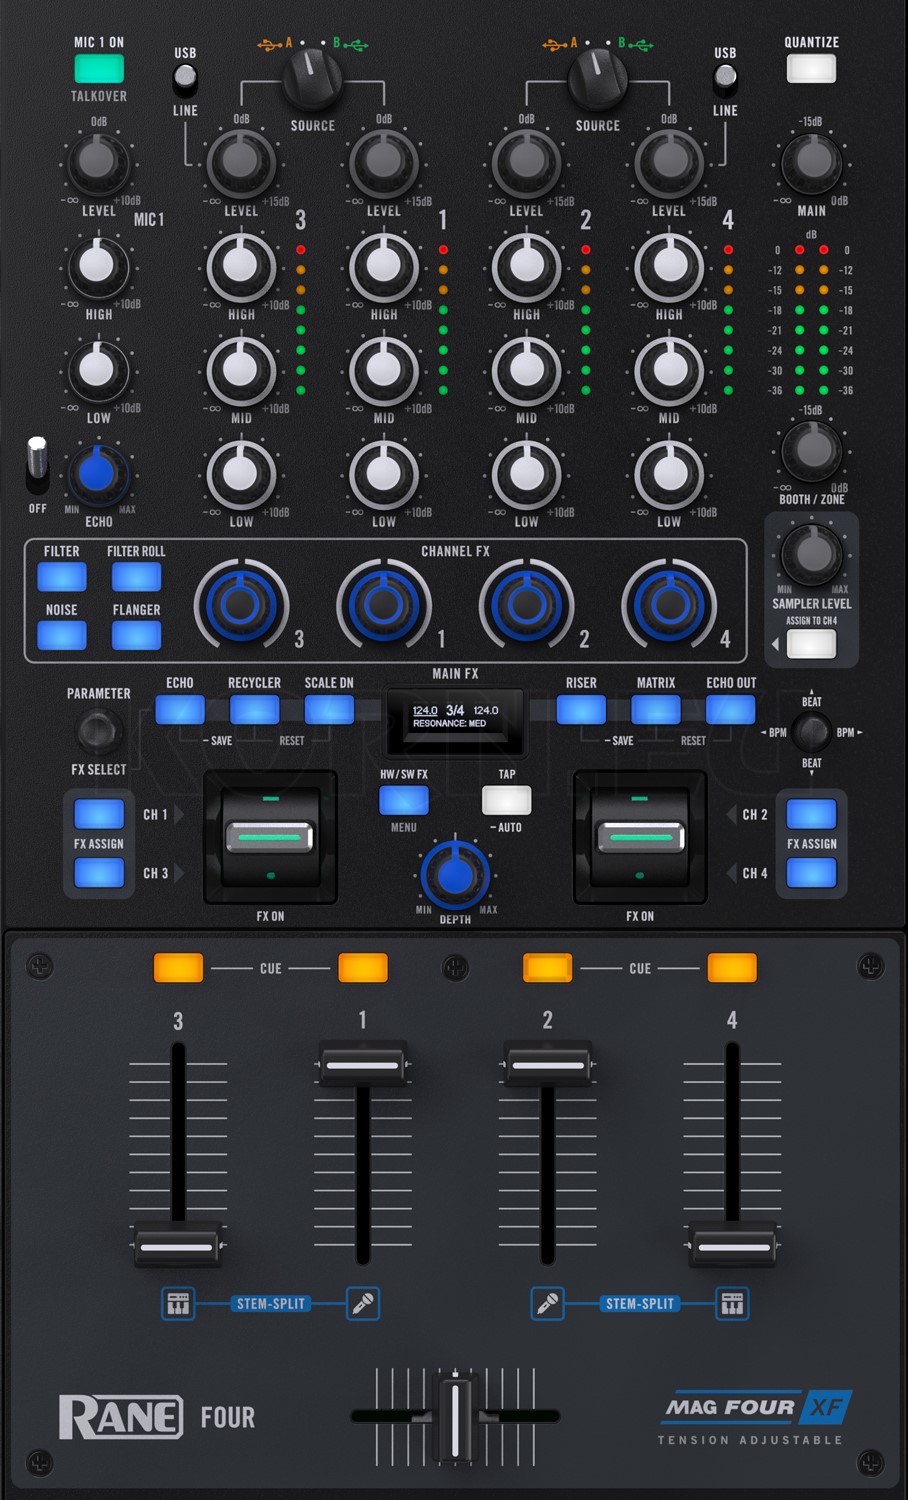Enable the FLANGER effect pad
The image size is (908, 1500).
pyautogui.click(x=136, y=633)
